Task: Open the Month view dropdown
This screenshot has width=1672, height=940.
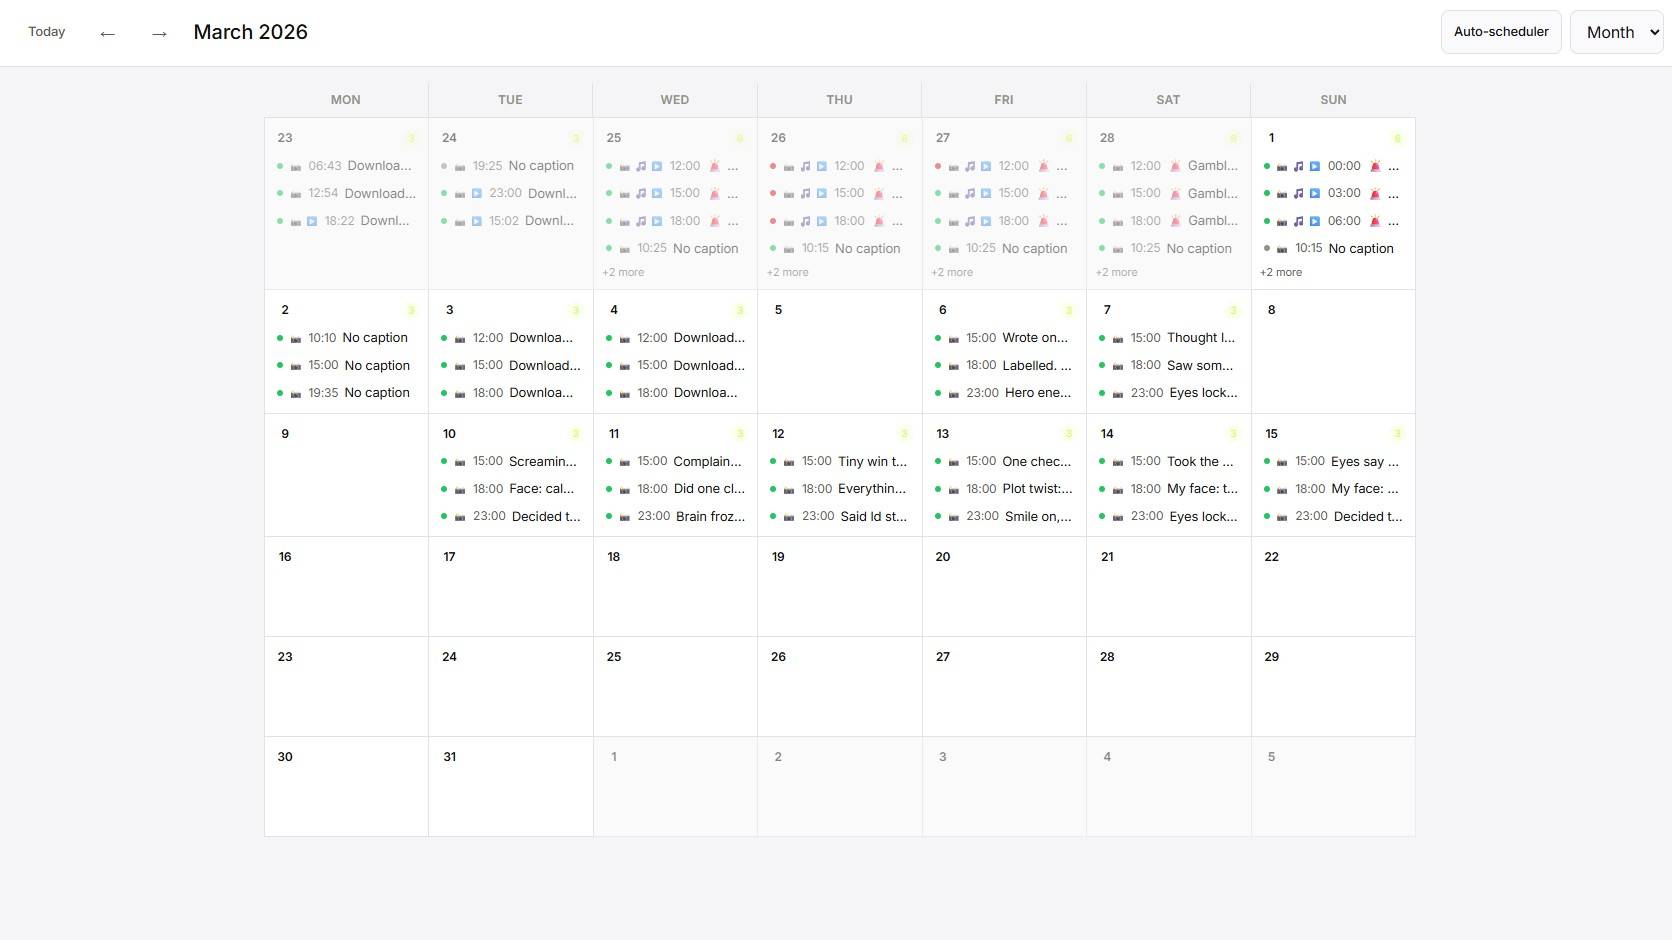Action: (1617, 32)
